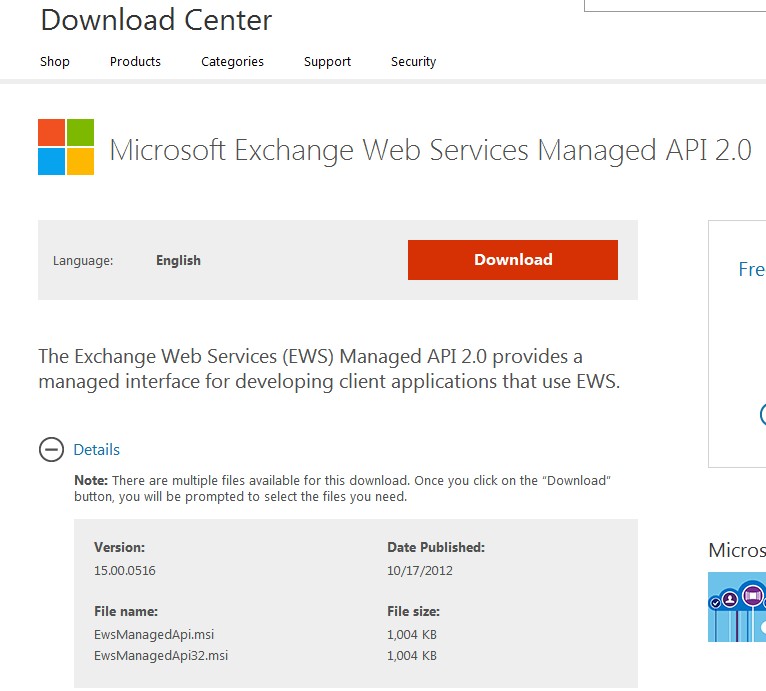Click the file size for EwsManagedApi32.msi
Viewport: 766px width, 691px height.
pos(412,656)
